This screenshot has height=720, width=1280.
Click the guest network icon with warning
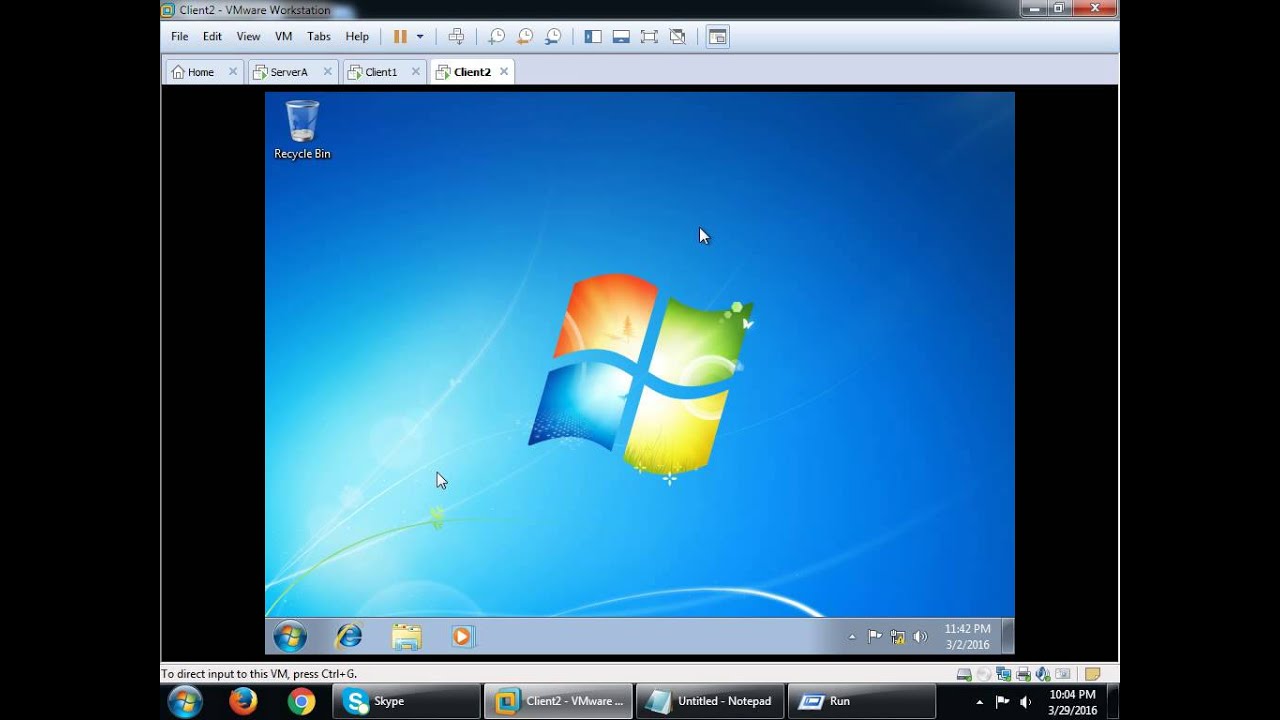click(898, 637)
